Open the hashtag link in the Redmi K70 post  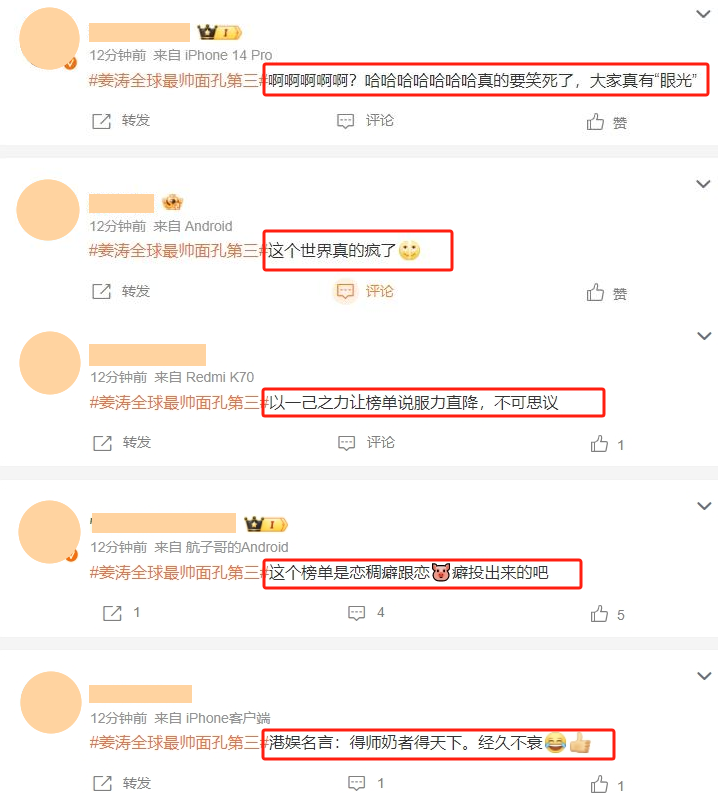[x=178, y=403]
